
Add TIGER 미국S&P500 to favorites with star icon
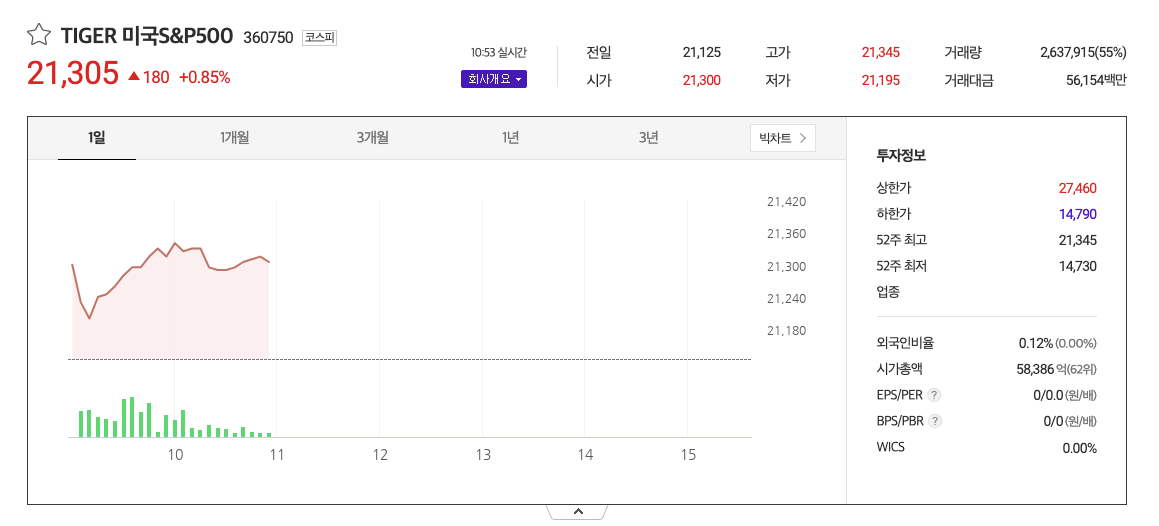point(38,35)
